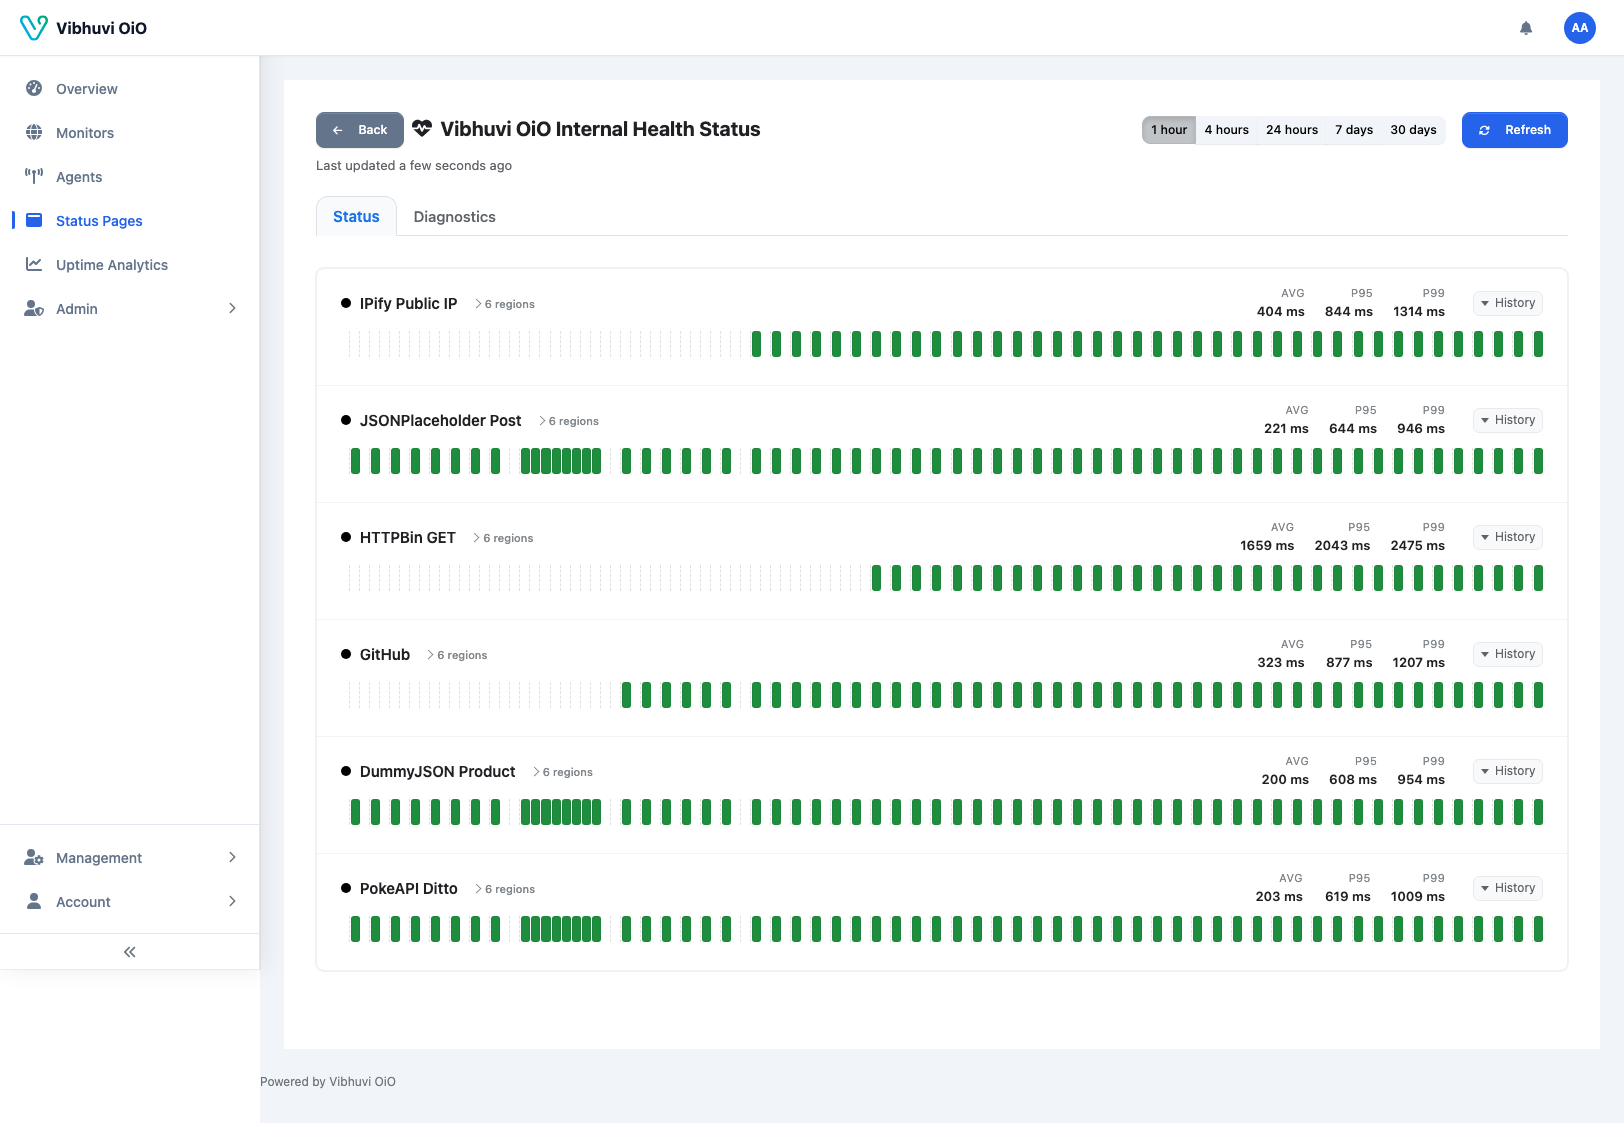This screenshot has width=1624, height=1123.
Task: Select the 7 days time range
Action: [x=1354, y=130]
